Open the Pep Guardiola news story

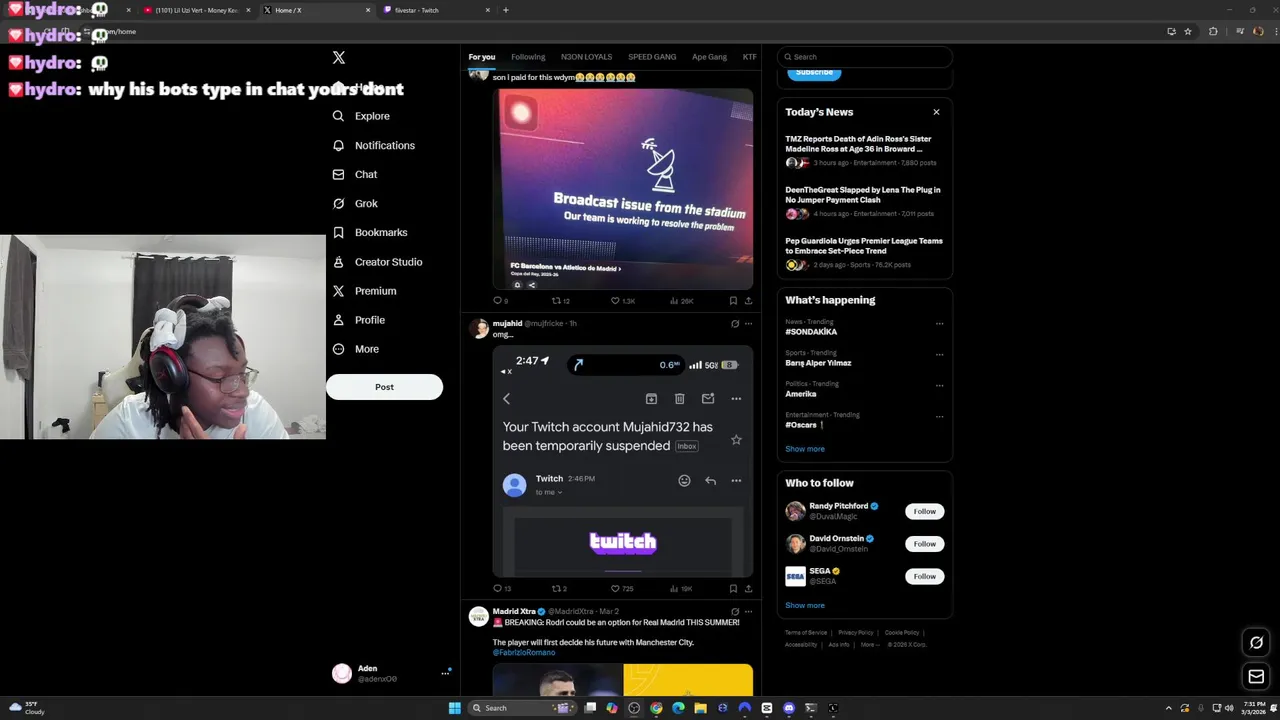pos(864,252)
